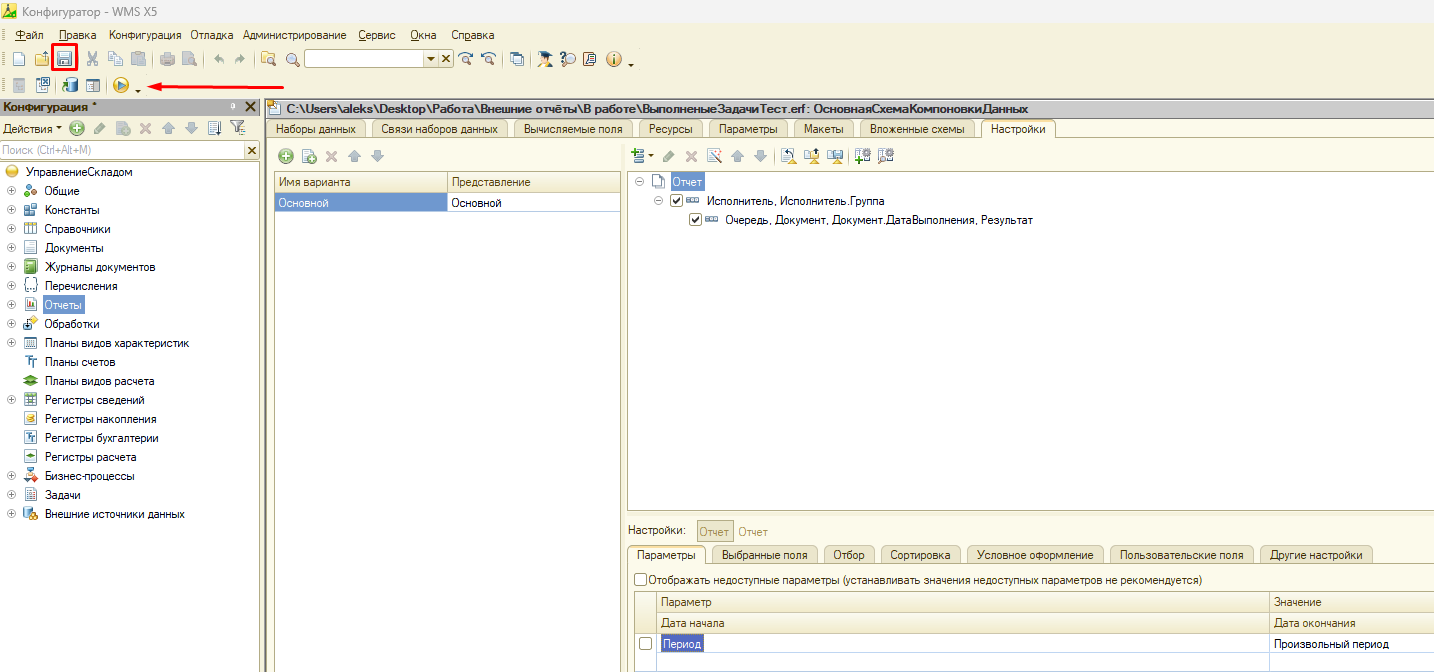Open the Файл menu

30,35
